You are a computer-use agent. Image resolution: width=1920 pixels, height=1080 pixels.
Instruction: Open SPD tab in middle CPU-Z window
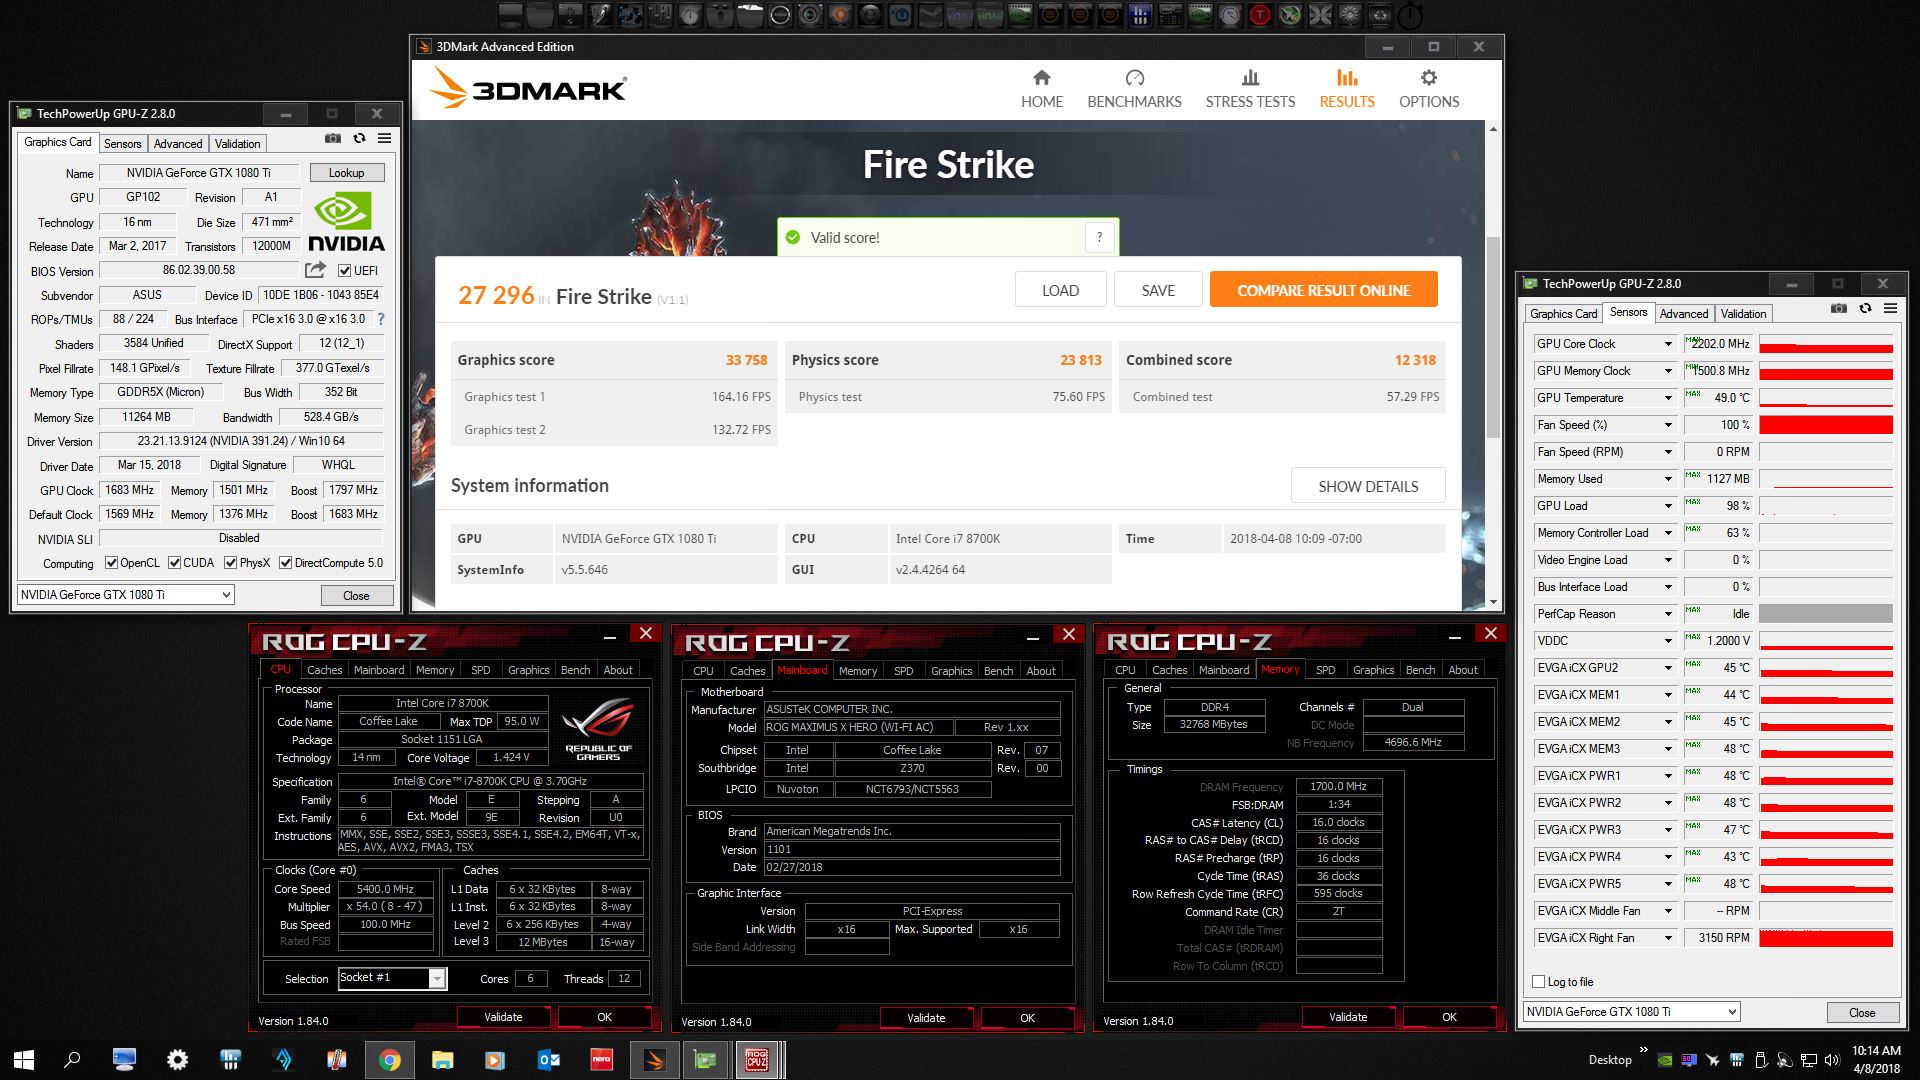click(903, 671)
